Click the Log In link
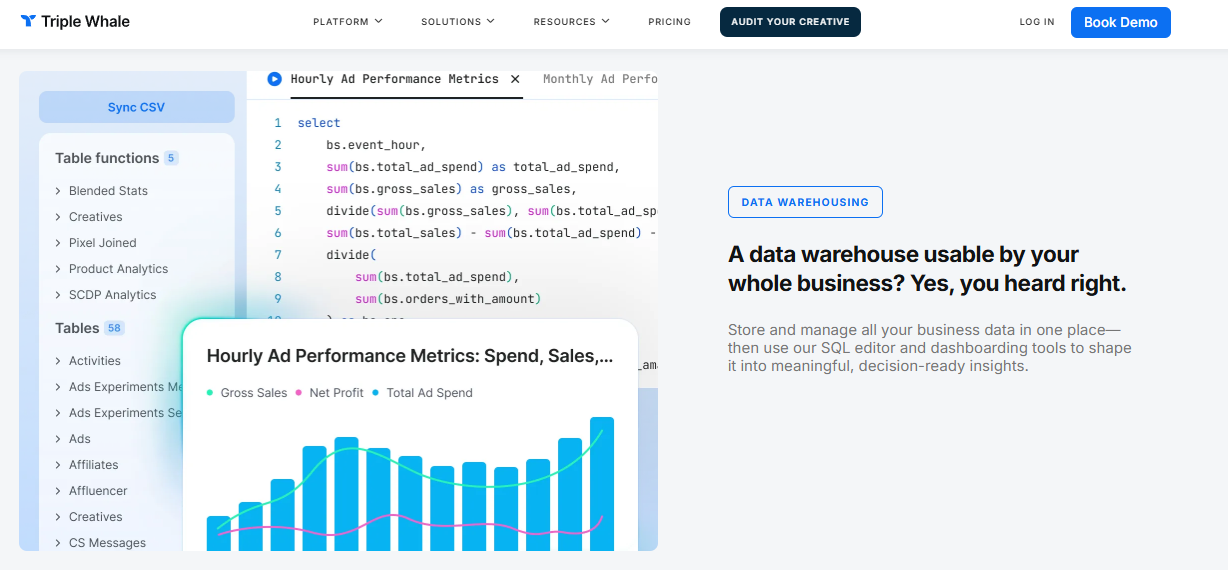The image size is (1228, 570). pos(1037,22)
